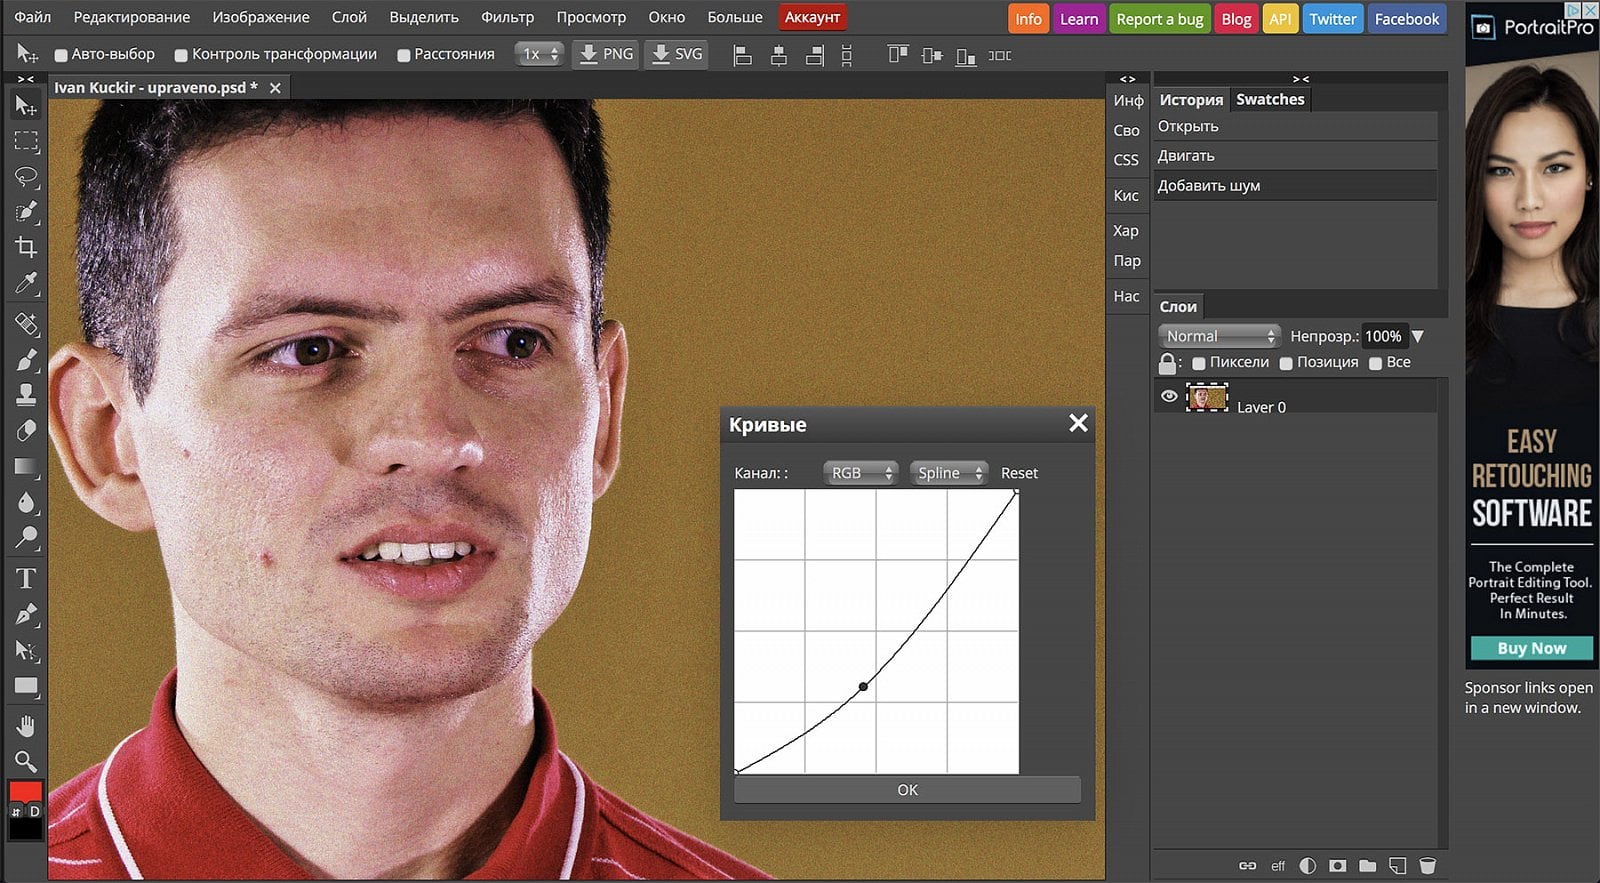1600x883 pixels.
Task: Select the Eyedropper tool
Action: 26,283
